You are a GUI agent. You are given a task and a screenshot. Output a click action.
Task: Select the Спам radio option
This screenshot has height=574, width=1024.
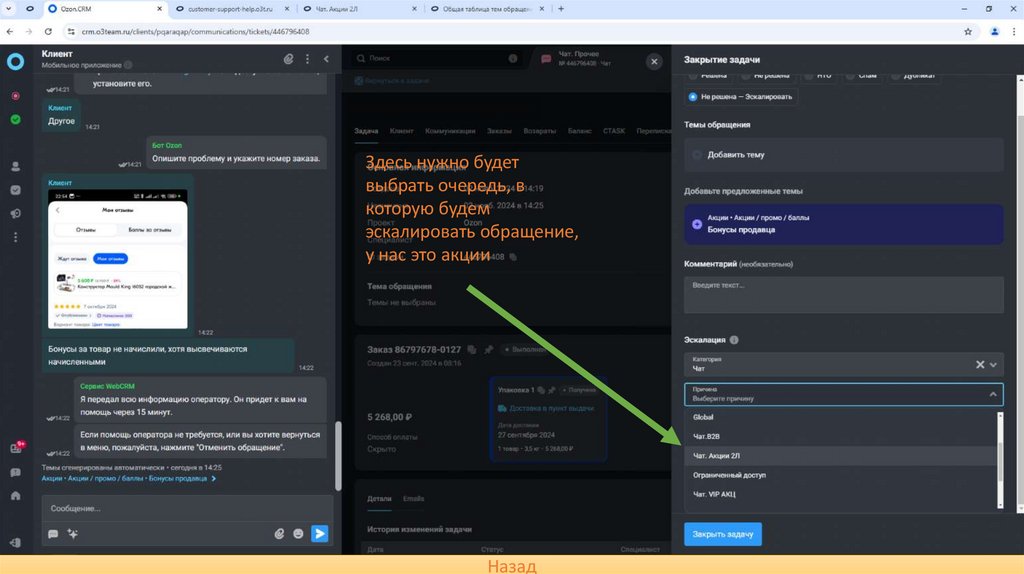click(861, 76)
